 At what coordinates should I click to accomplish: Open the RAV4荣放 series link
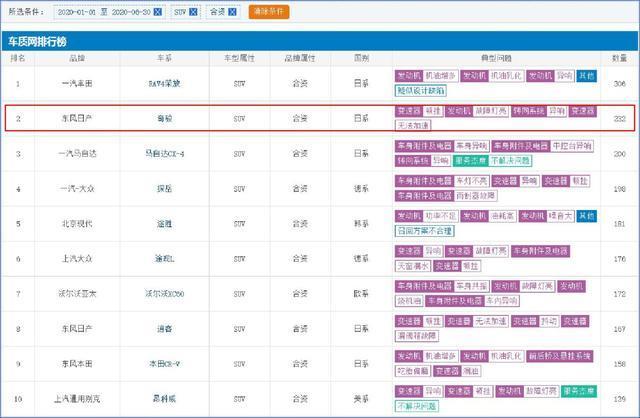pos(164,83)
